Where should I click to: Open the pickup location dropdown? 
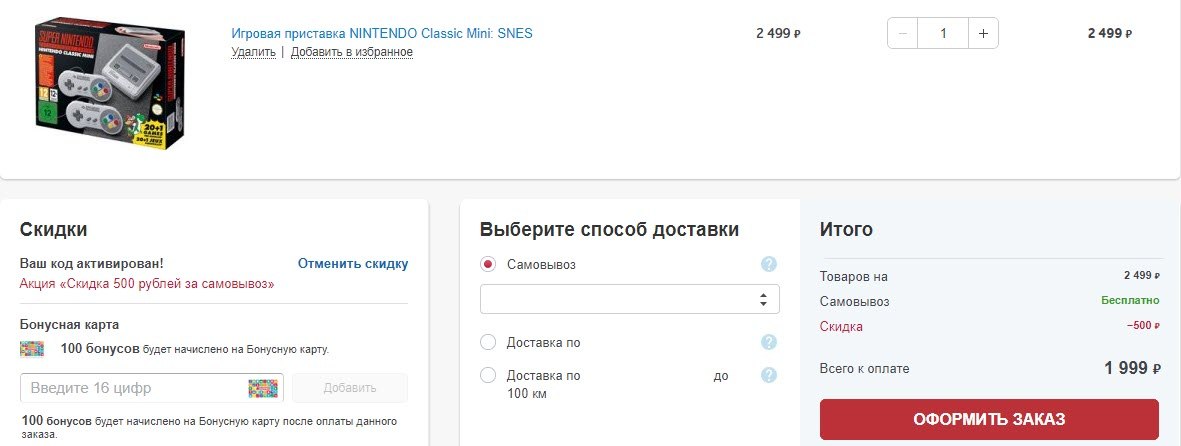pyautogui.click(x=630, y=299)
